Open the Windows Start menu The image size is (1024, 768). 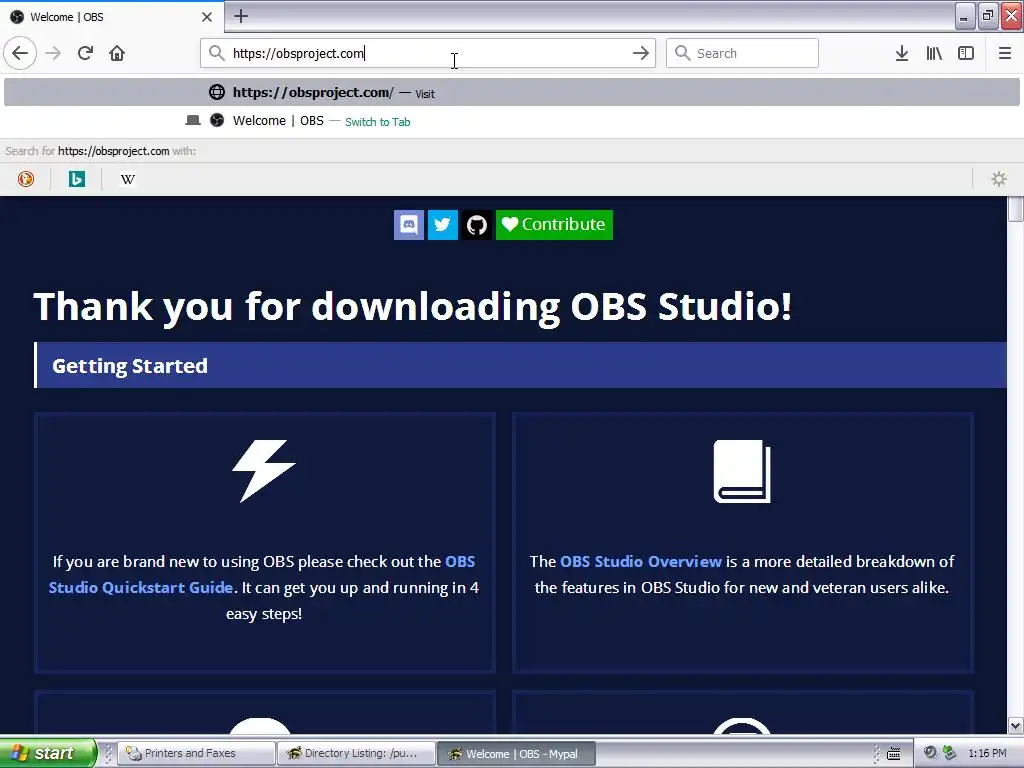tap(48, 753)
